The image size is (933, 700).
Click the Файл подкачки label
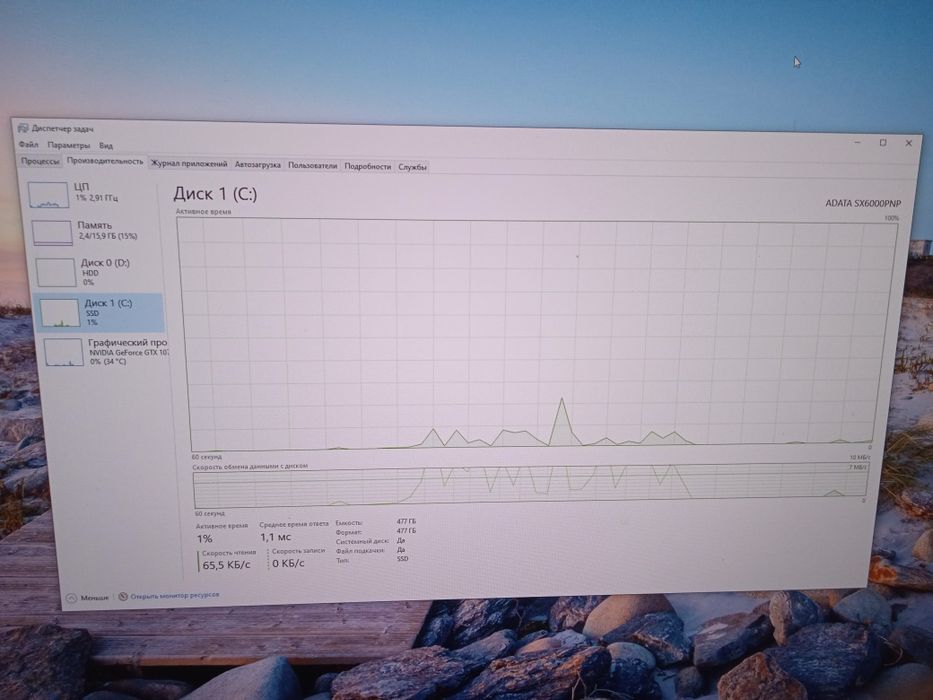(361, 551)
